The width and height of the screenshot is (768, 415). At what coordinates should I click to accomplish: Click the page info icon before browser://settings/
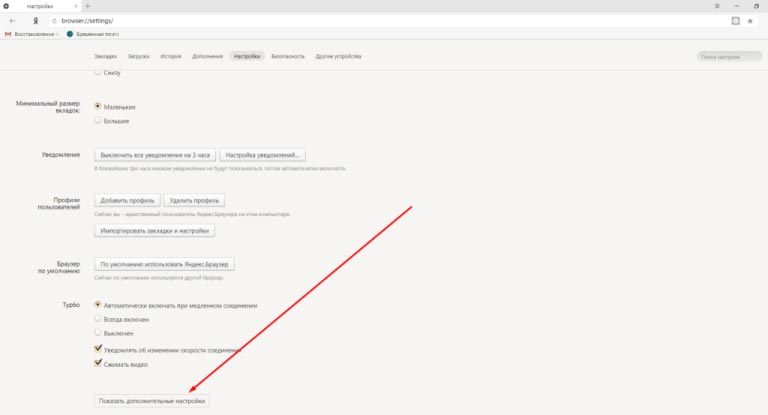tap(54, 21)
